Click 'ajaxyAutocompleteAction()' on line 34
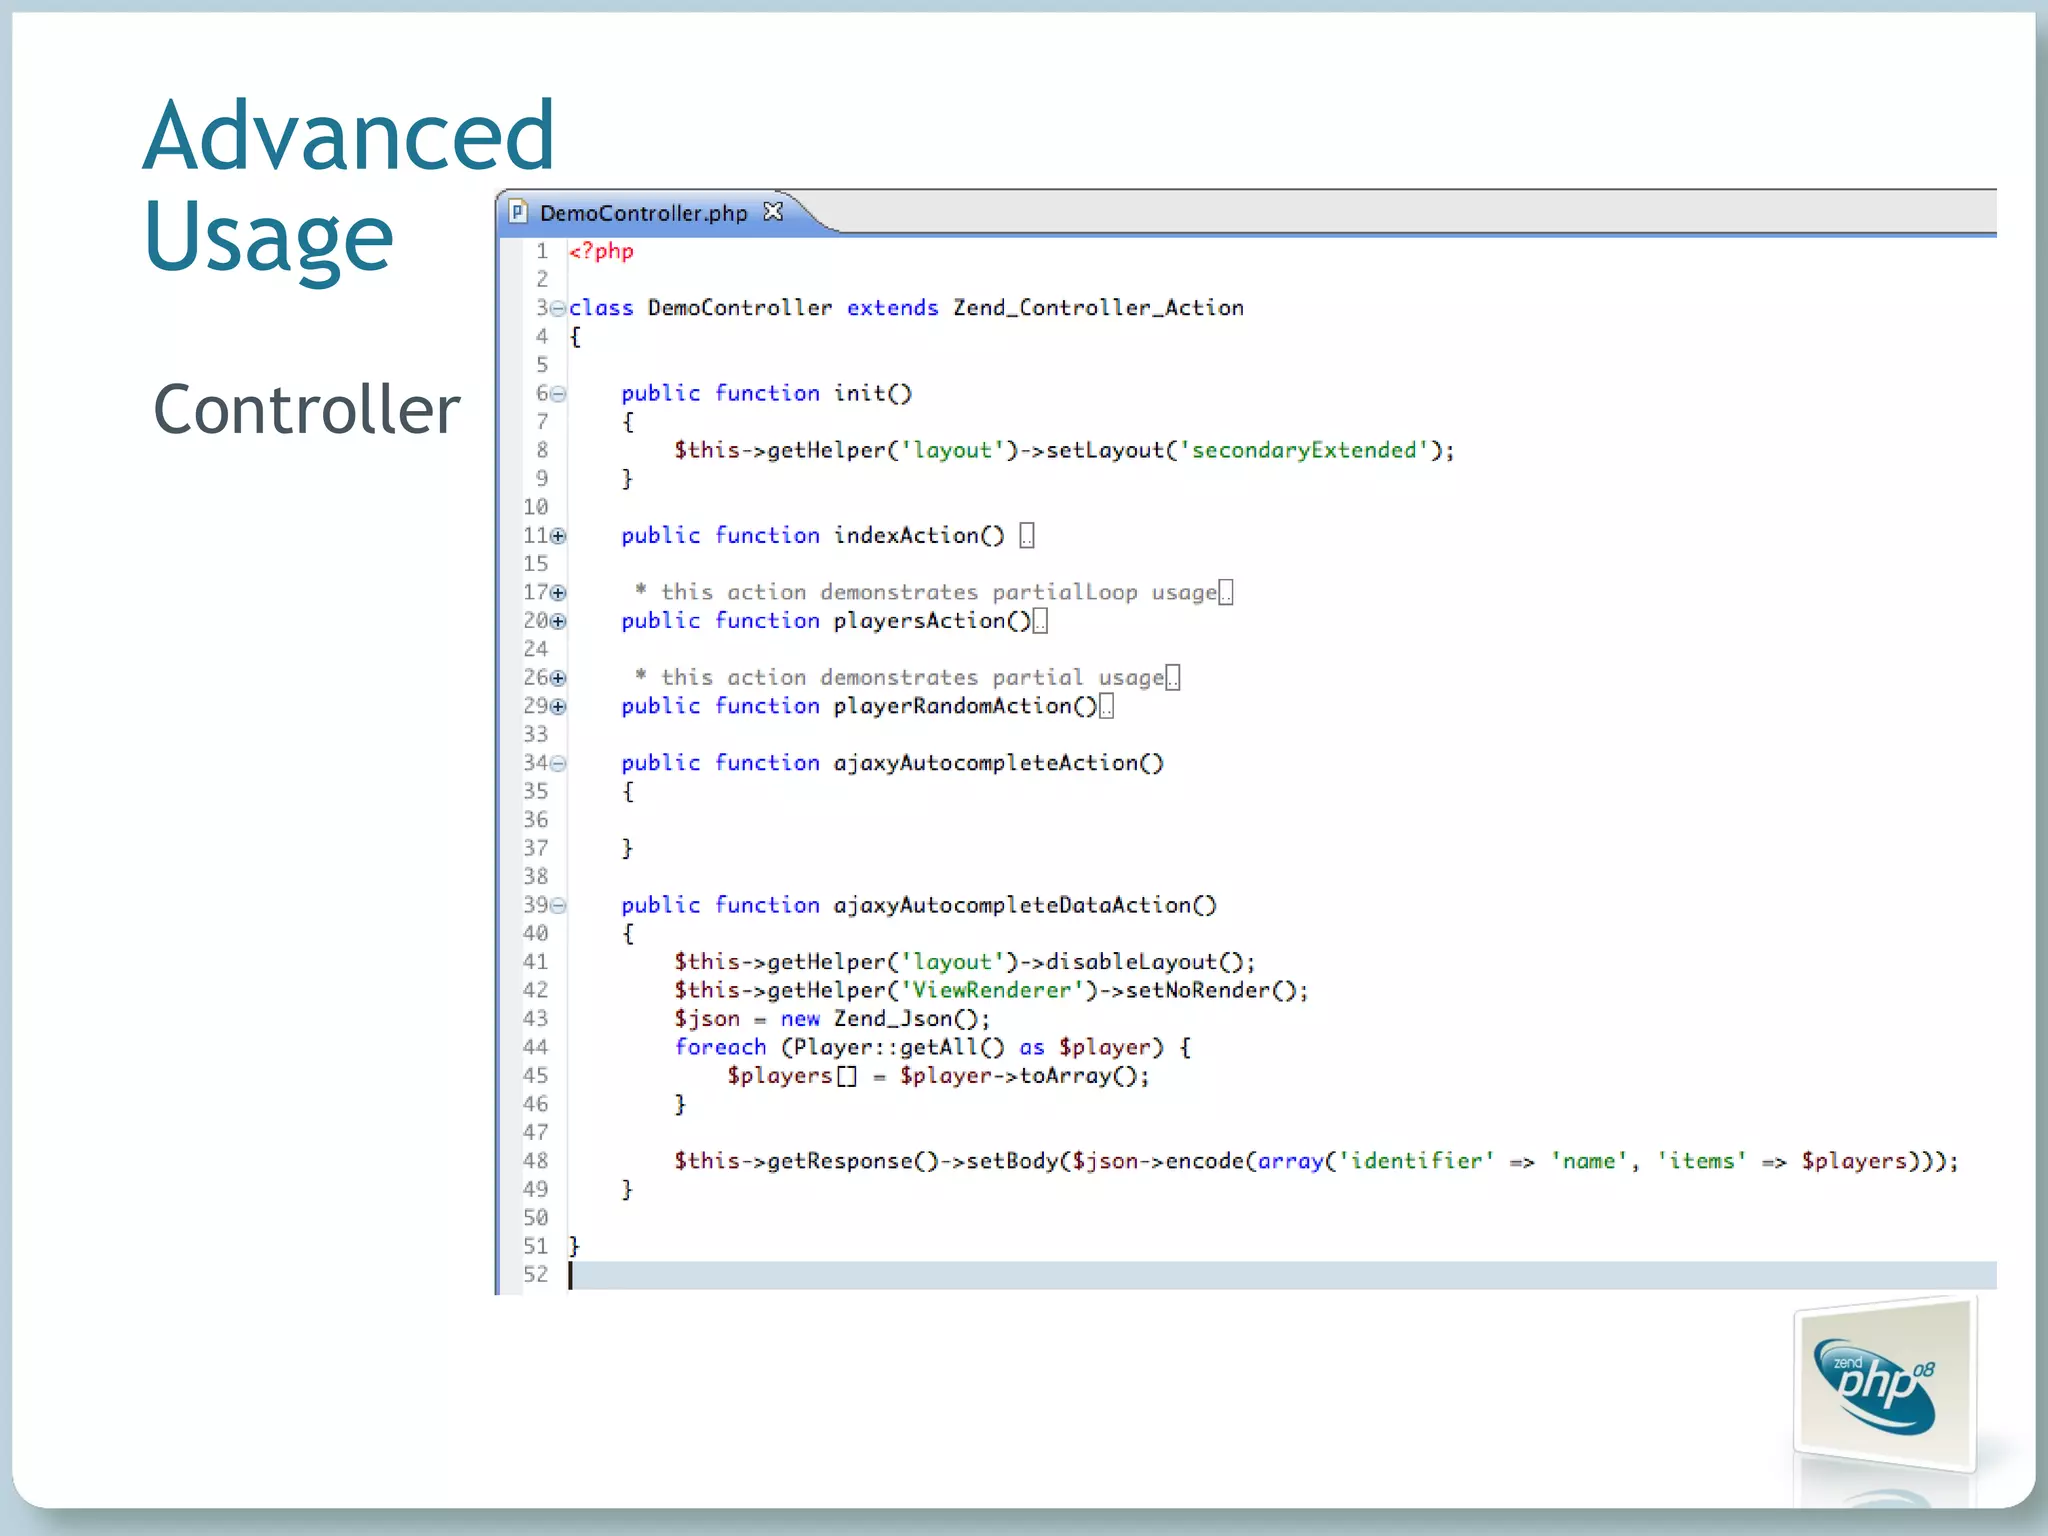Screen dimensions: 2048x1536 point(999,763)
